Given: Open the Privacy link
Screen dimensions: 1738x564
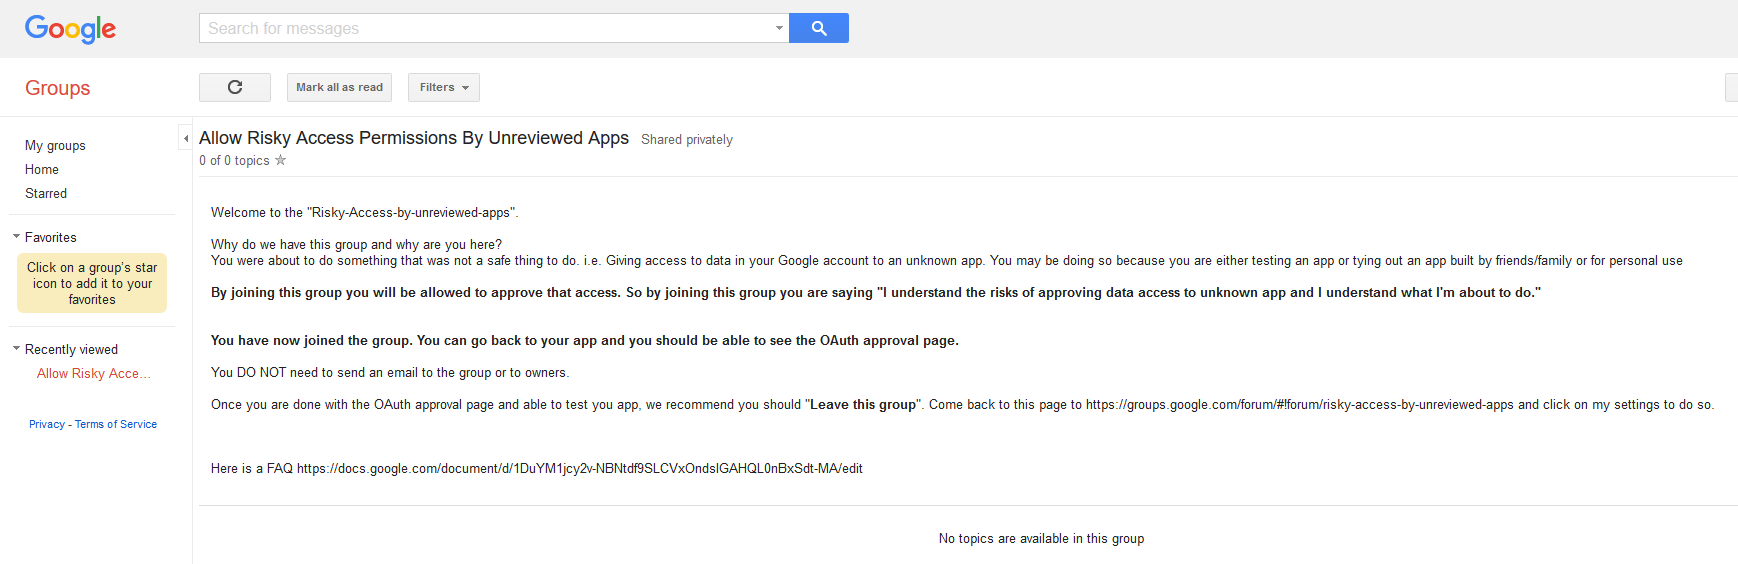Looking at the screenshot, I should click(47, 424).
